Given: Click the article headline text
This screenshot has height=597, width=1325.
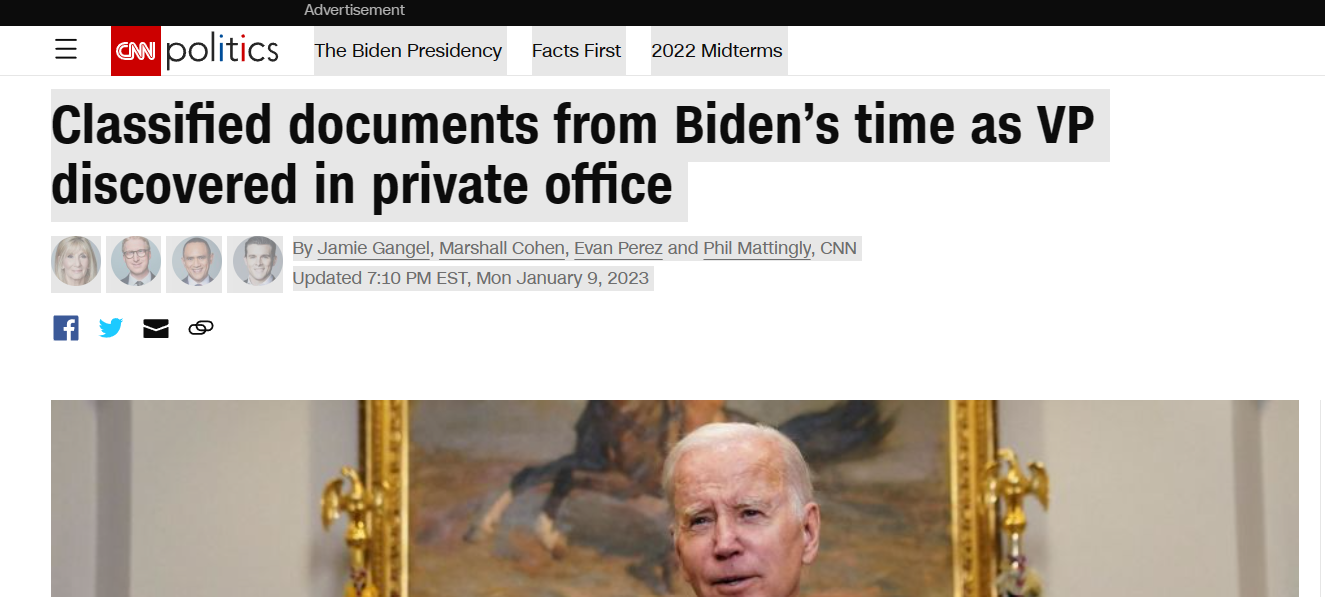Looking at the screenshot, I should (573, 155).
